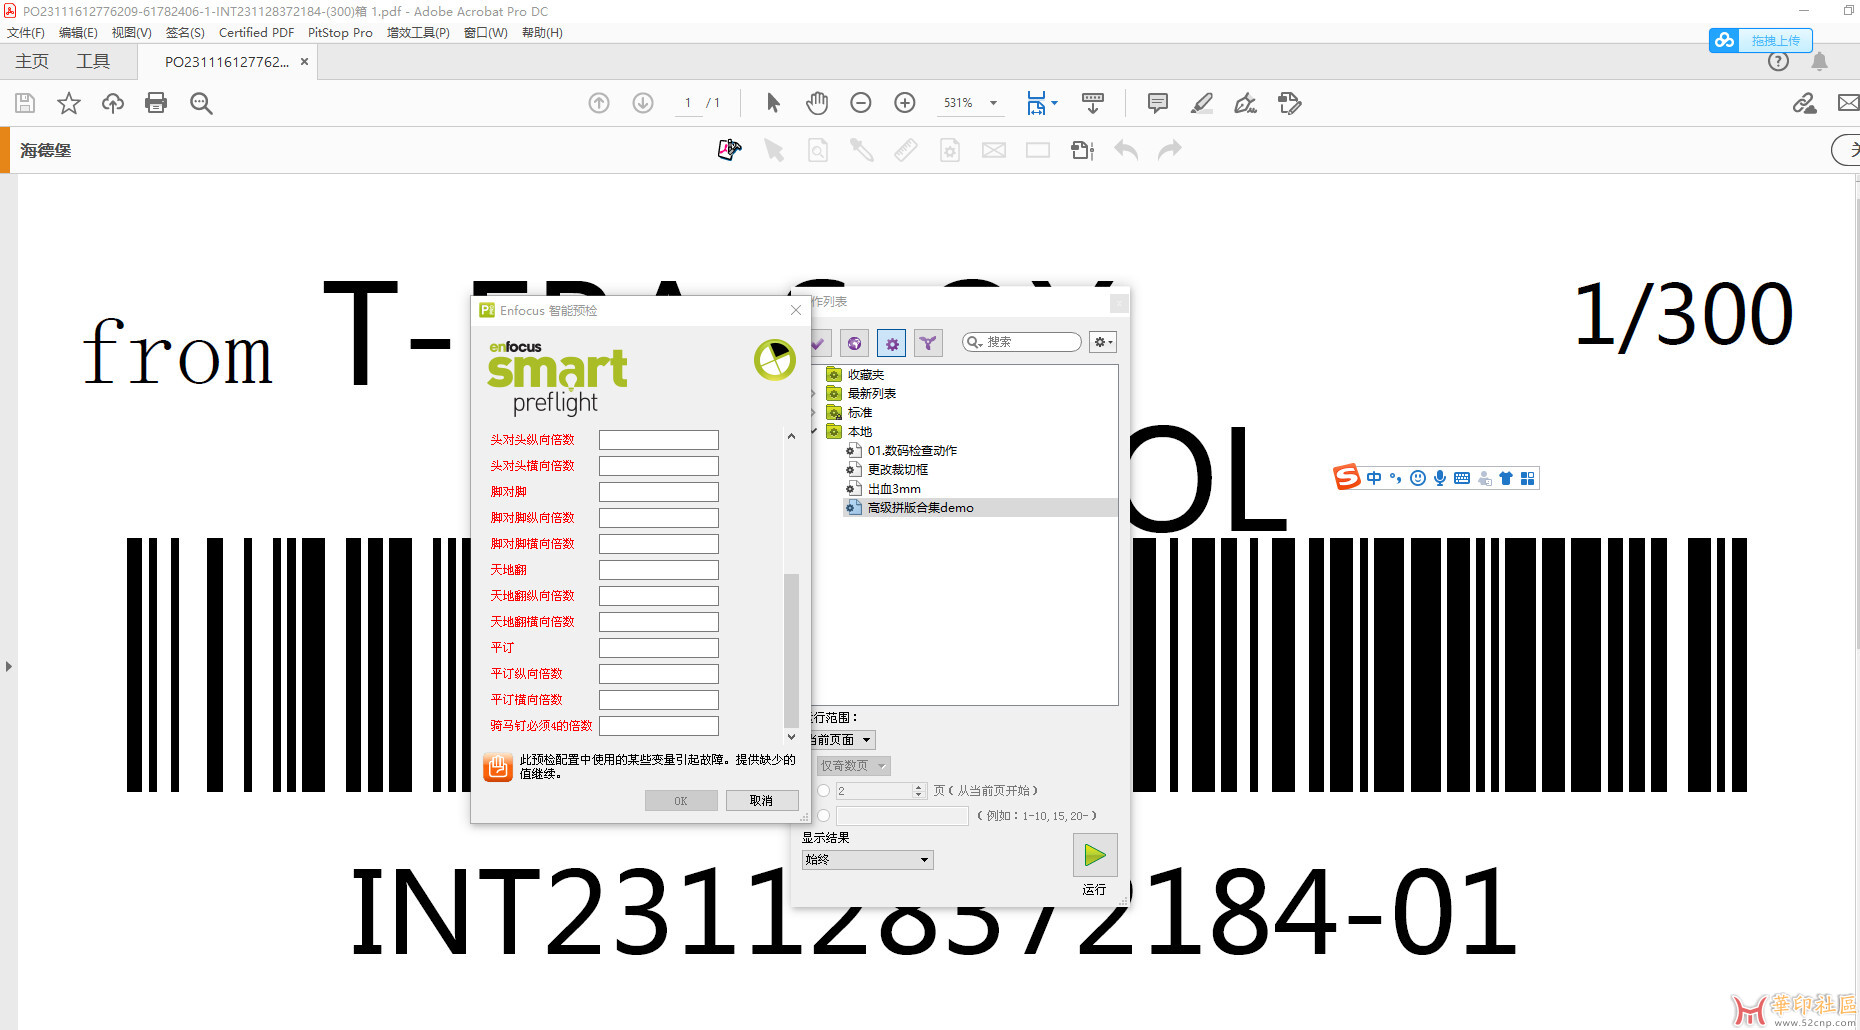Open the 文件(F) menu
The image size is (1860, 1030).
pos(26,33)
